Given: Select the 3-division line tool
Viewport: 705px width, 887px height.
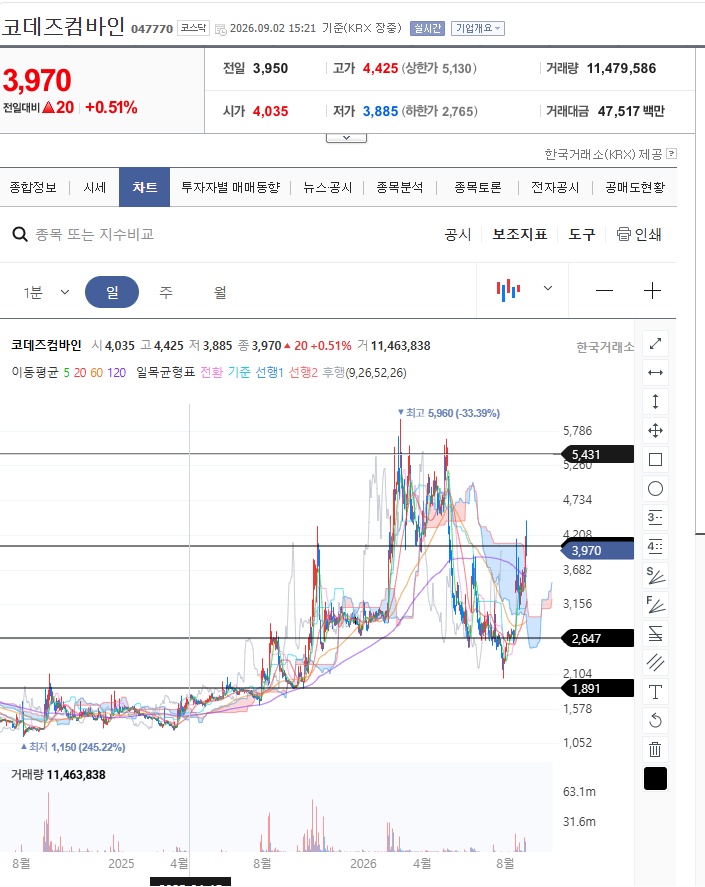Looking at the screenshot, I should (x=655, y=518).
